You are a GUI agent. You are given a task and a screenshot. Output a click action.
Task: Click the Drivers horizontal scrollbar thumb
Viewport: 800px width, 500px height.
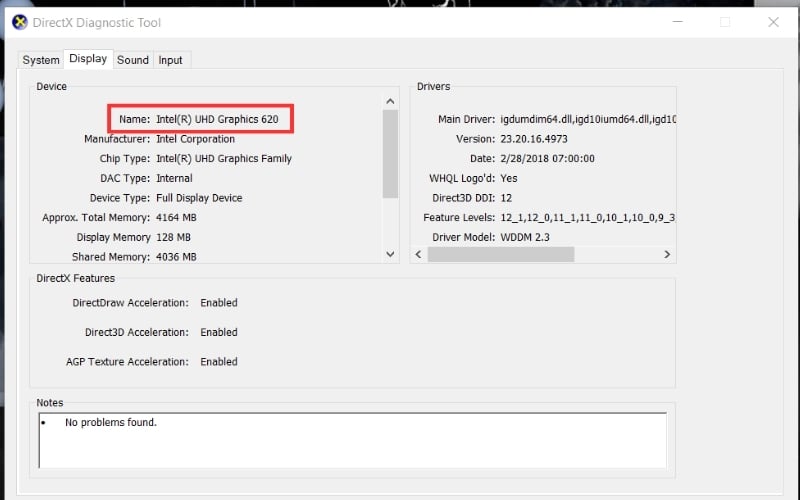point(502,255)
